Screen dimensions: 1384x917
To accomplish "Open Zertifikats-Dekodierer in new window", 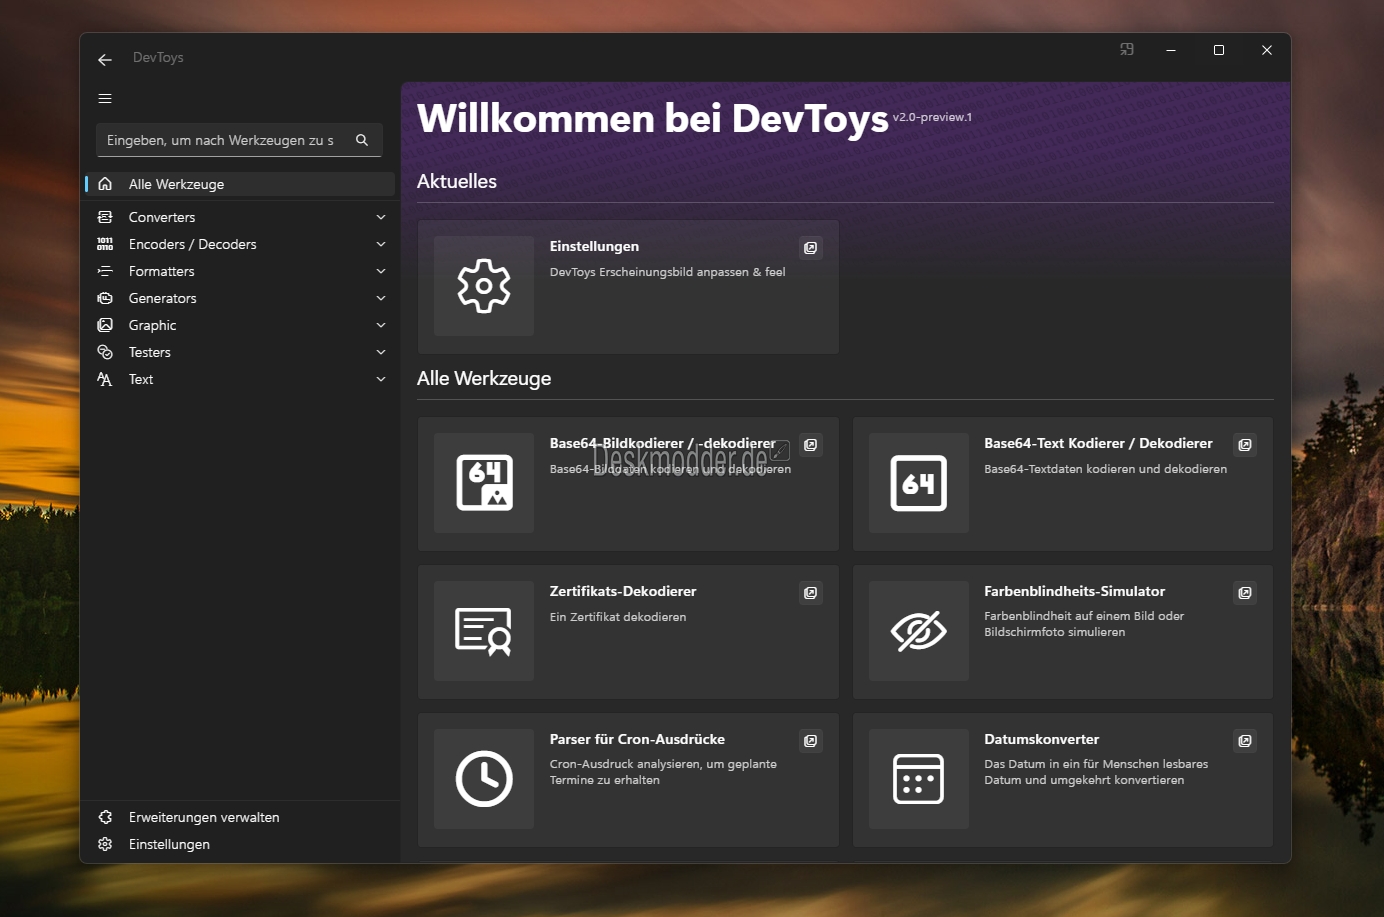I will 811,593.
